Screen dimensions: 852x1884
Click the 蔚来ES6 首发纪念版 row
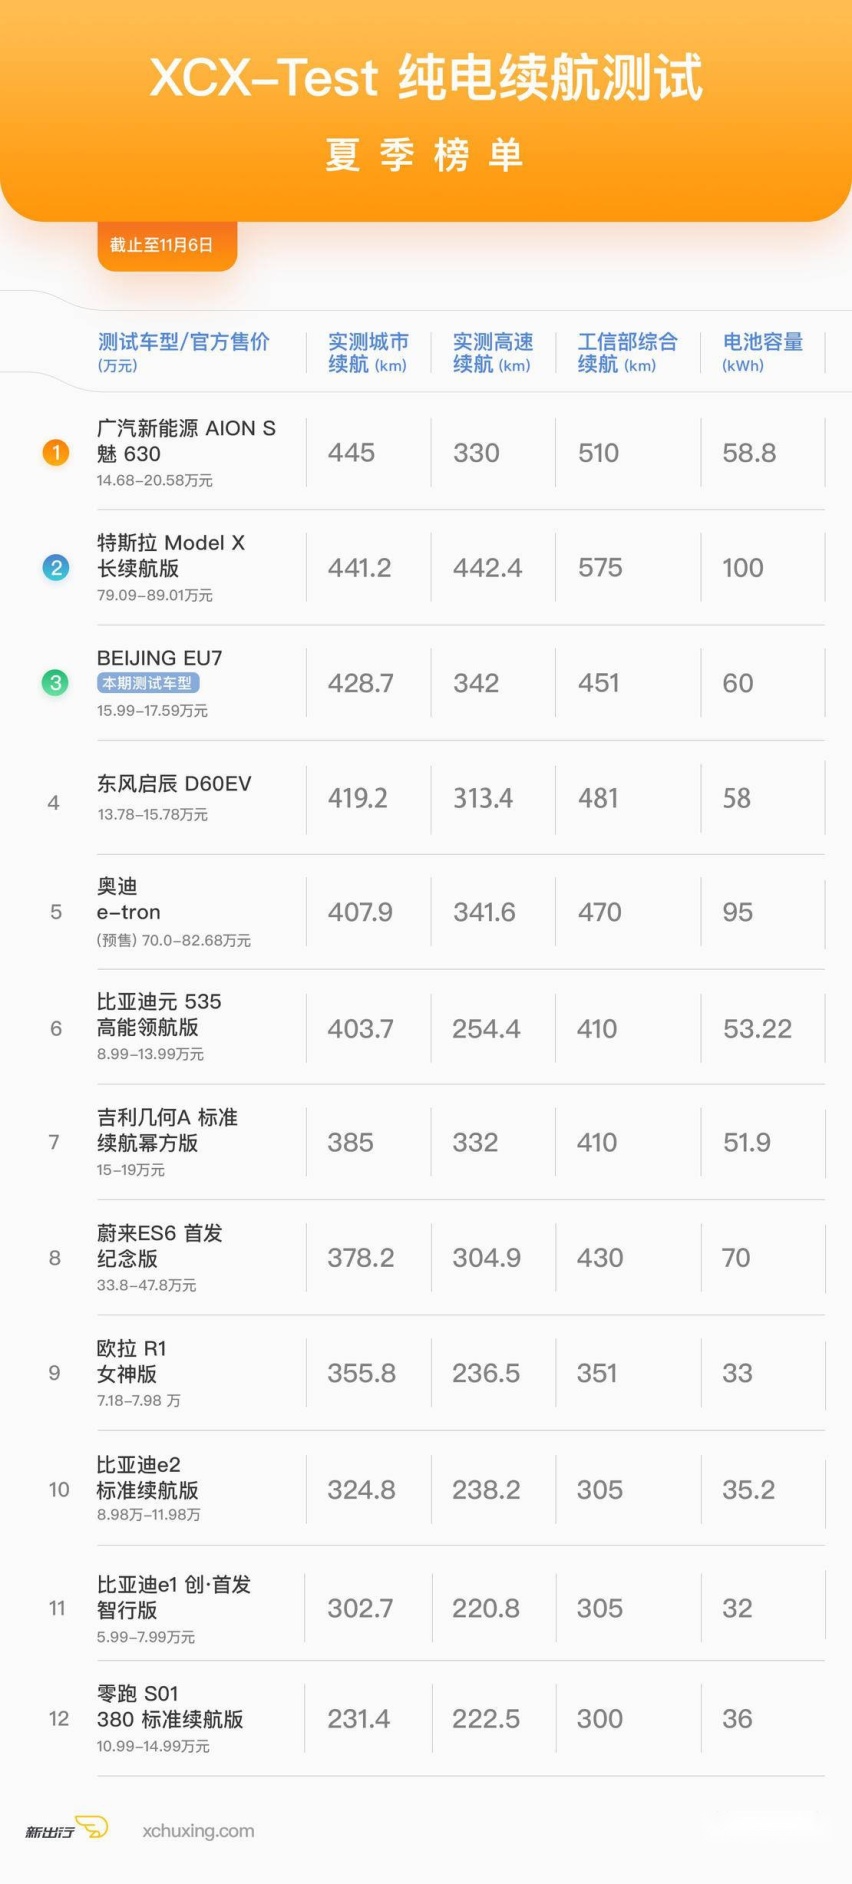(461, 1258)
